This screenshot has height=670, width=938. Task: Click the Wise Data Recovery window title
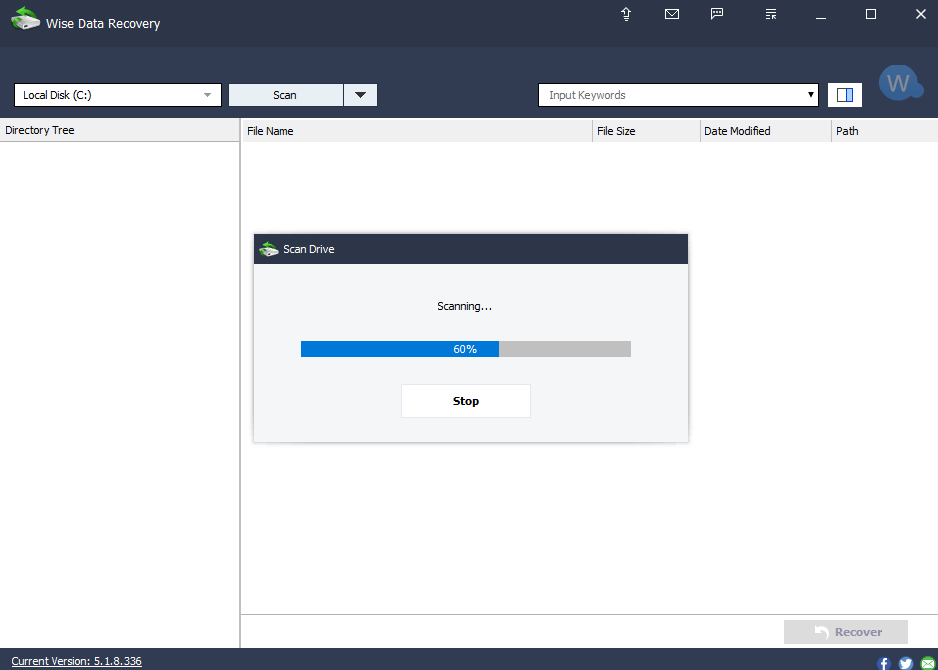[103, 24]
